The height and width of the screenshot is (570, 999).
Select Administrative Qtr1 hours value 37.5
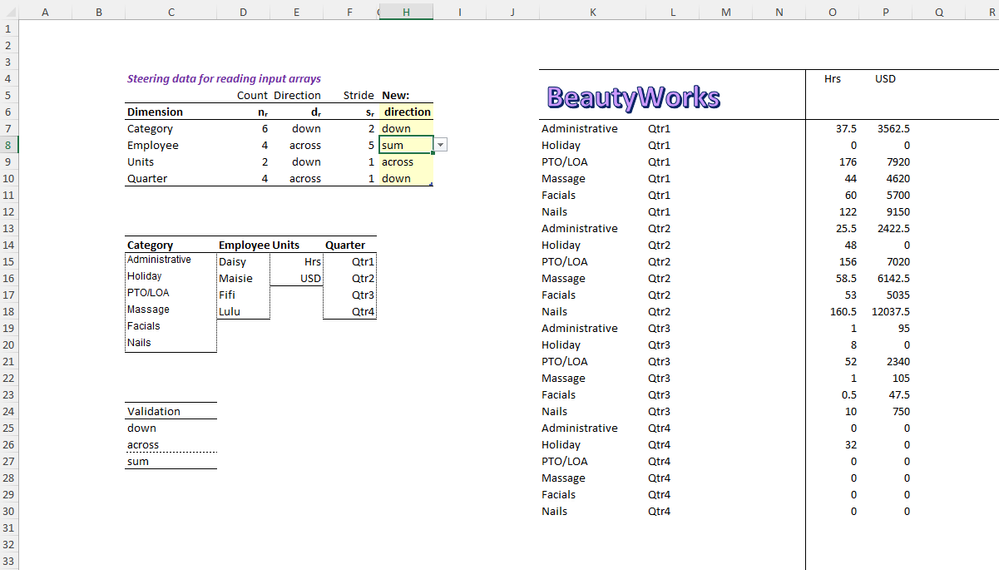846,129
